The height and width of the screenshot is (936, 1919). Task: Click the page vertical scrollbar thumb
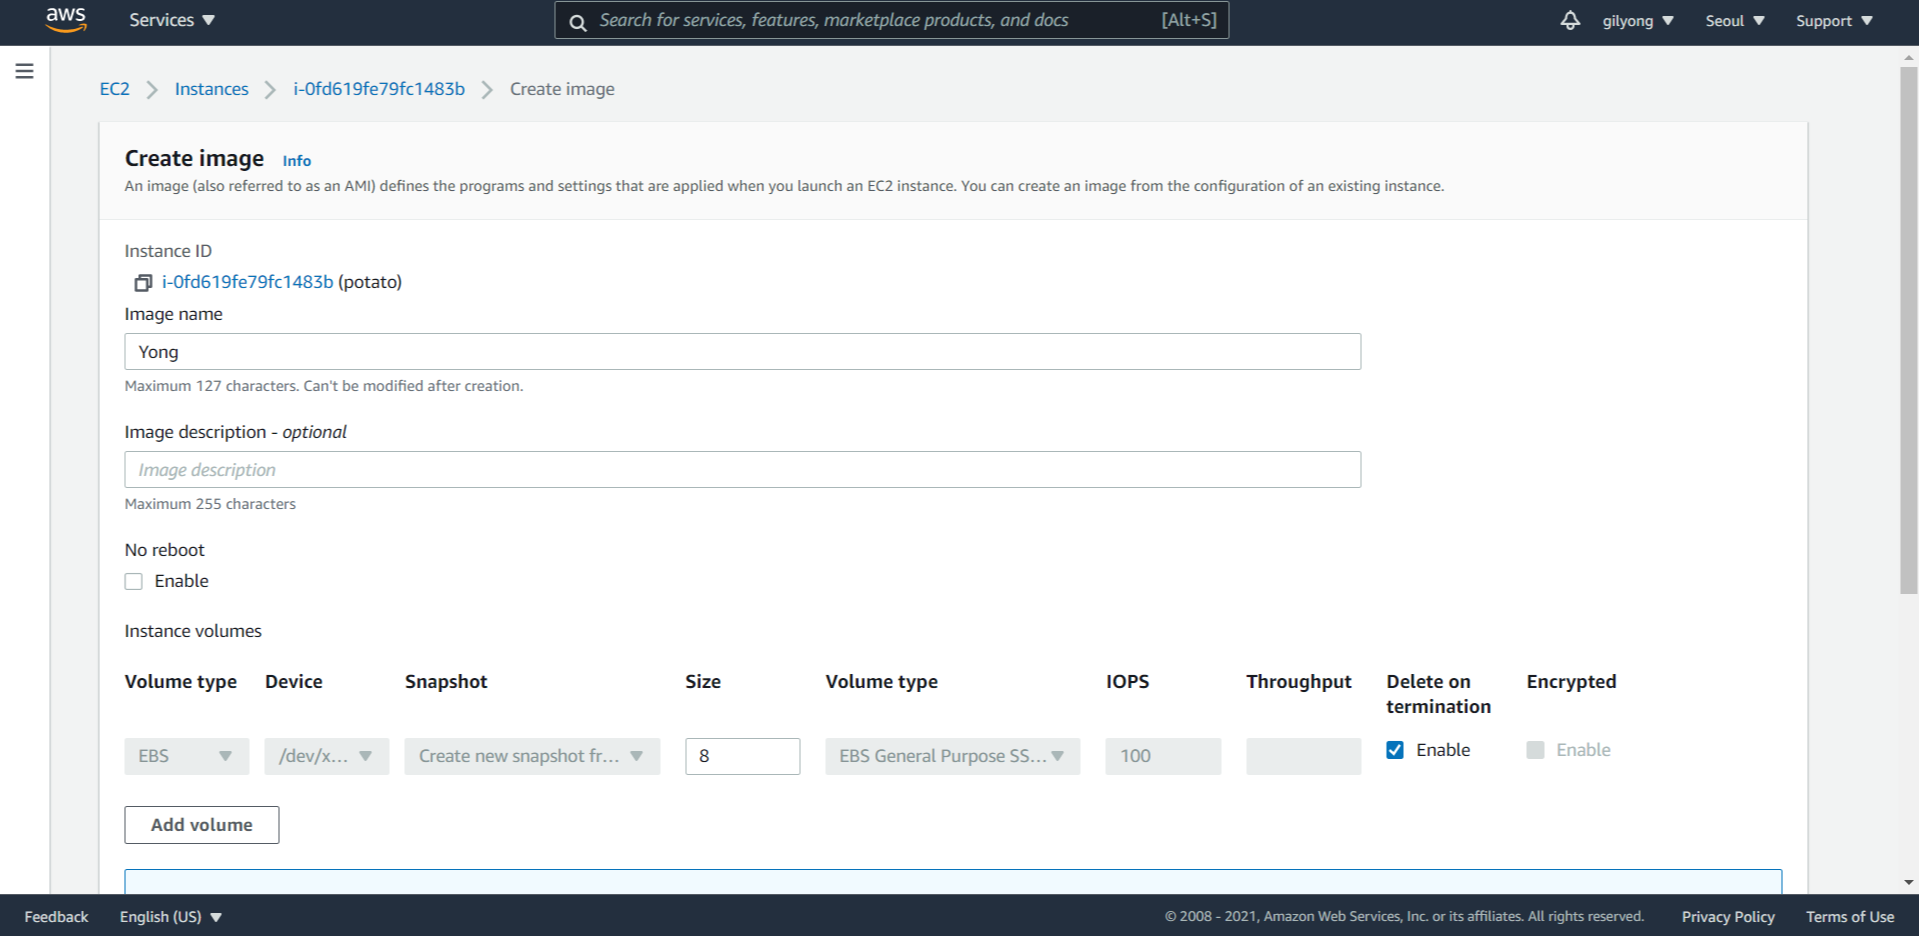[1909, 330]
